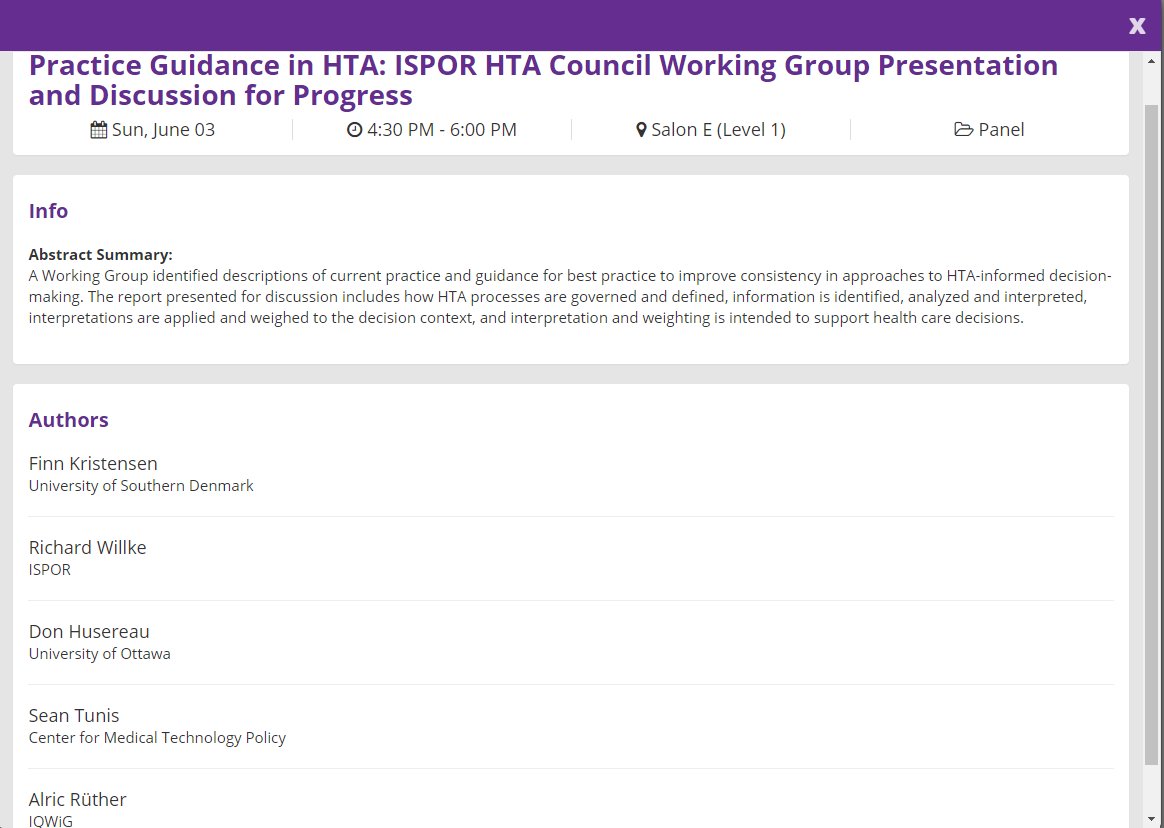
Task: Click University of Ottawa affiliation
Action: (99, 653)
